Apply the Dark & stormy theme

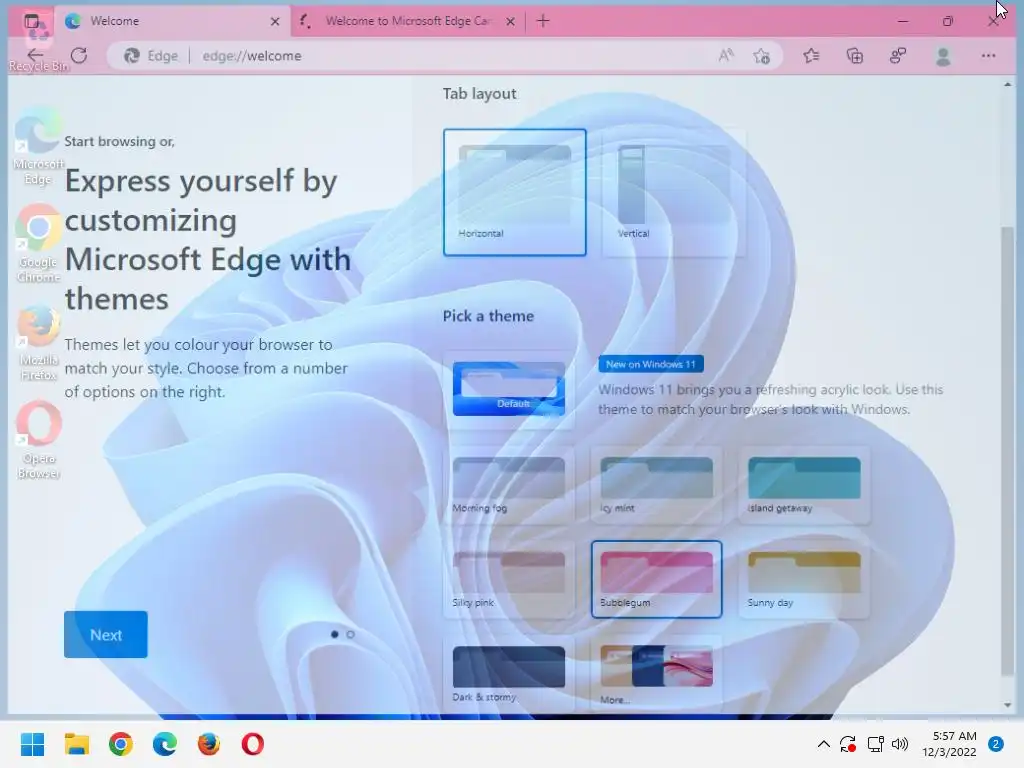click(x=509, y=674)
